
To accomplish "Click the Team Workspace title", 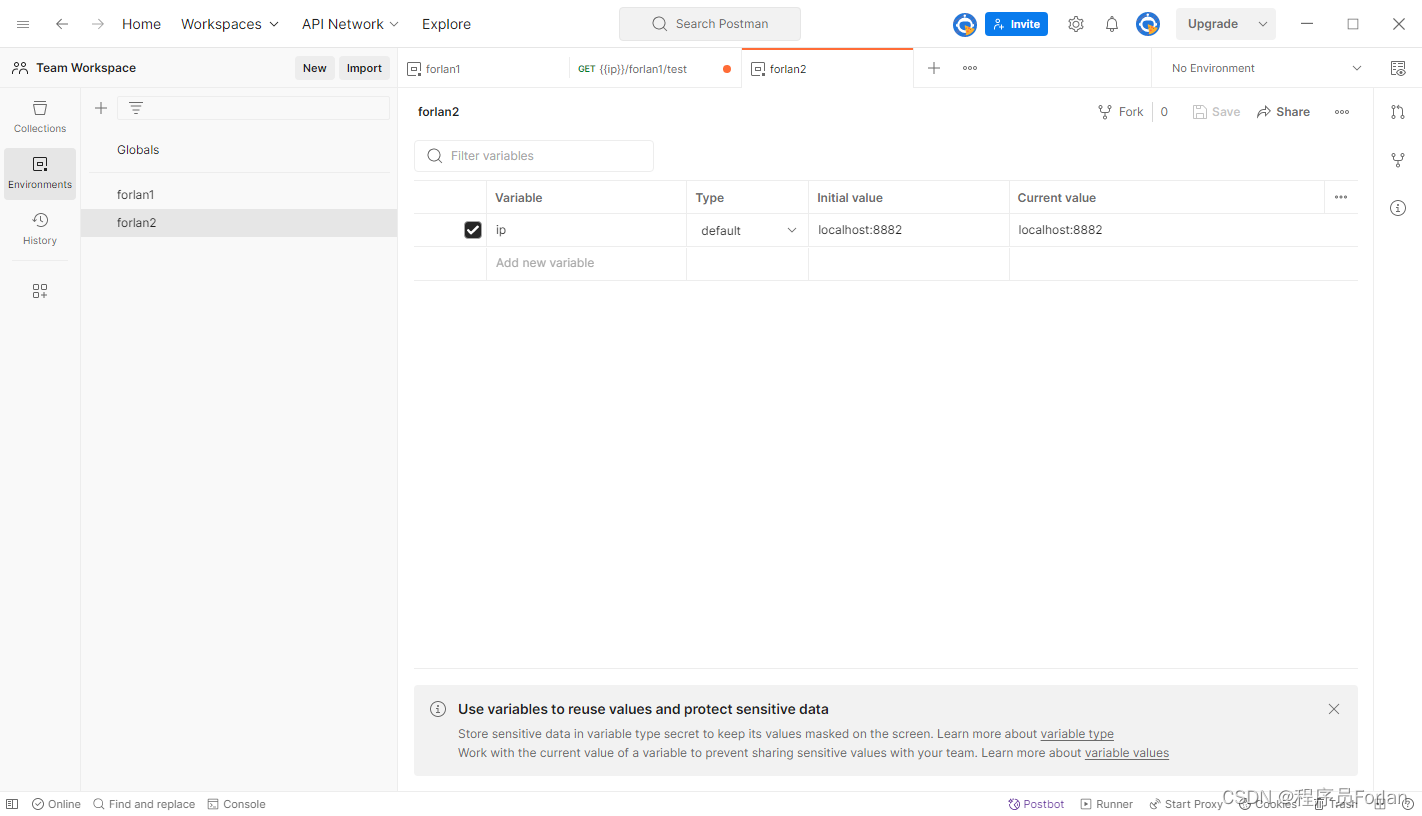I will coord(86,68).
